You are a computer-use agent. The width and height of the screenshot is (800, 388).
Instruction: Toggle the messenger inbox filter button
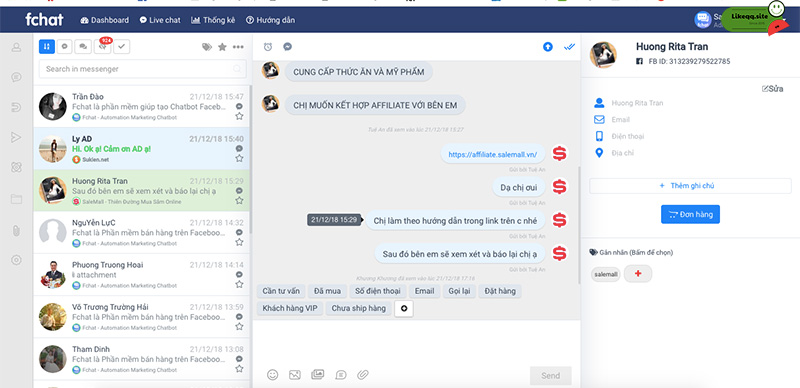click(x=65, y=46)
